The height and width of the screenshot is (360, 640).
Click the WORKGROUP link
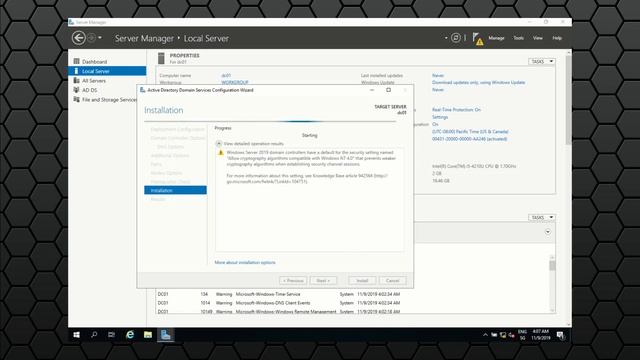pyautogui.click(x=235, y=82)
